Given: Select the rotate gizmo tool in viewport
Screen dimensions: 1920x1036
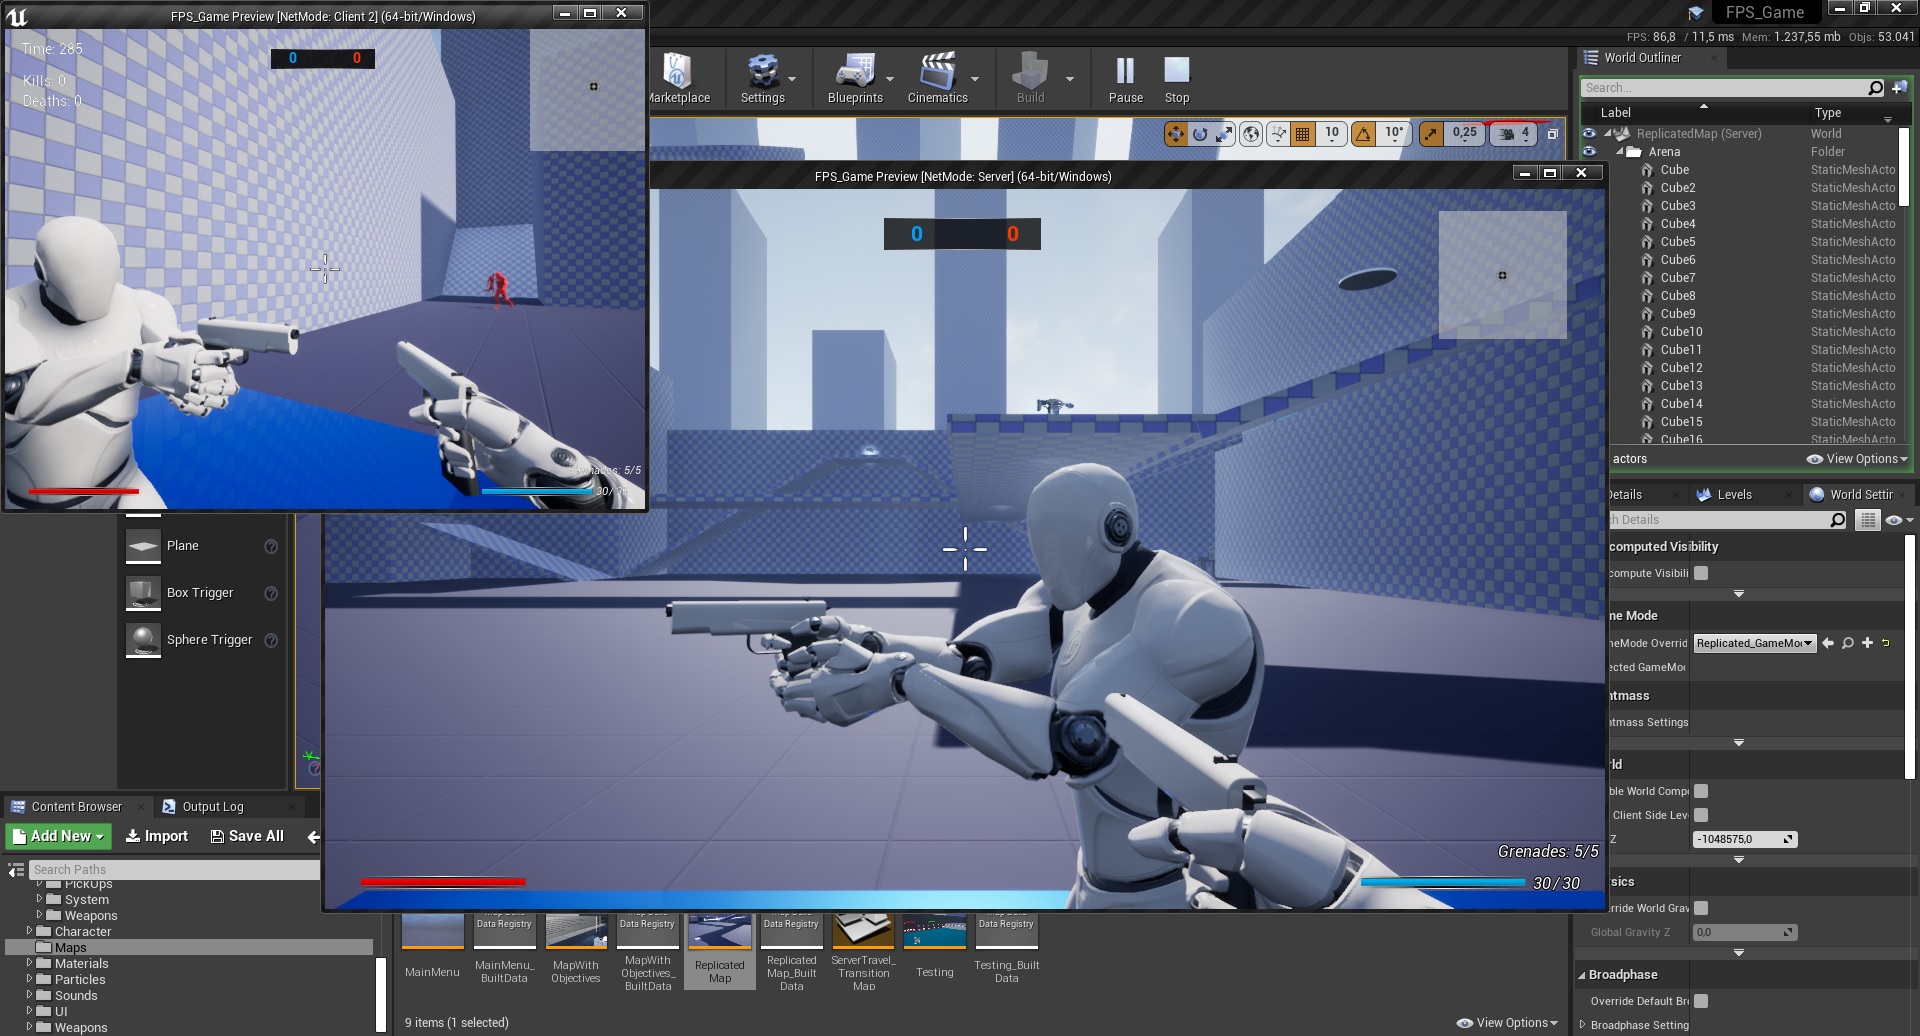Looking at the screenshot, I should [1200, 134].
